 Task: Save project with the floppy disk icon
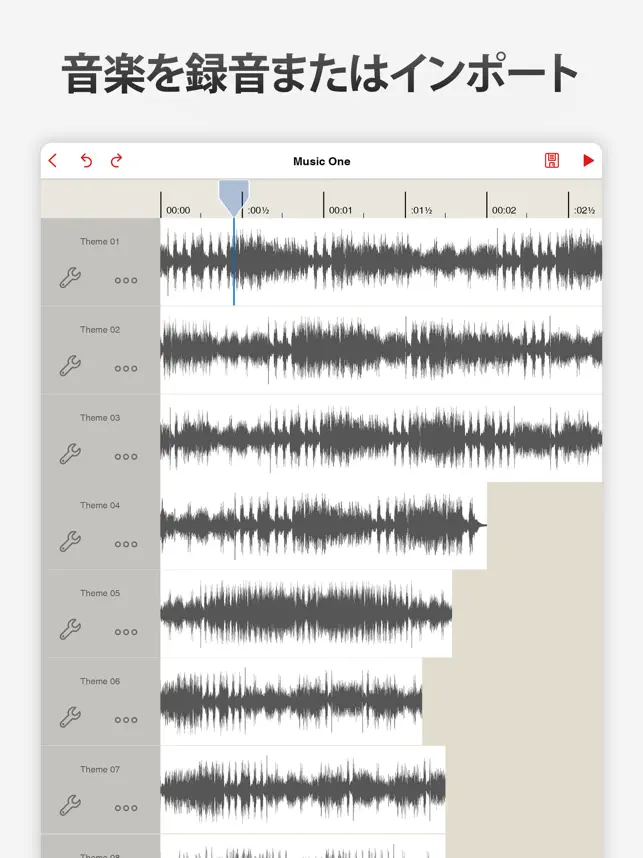click(x=552, y=160)
